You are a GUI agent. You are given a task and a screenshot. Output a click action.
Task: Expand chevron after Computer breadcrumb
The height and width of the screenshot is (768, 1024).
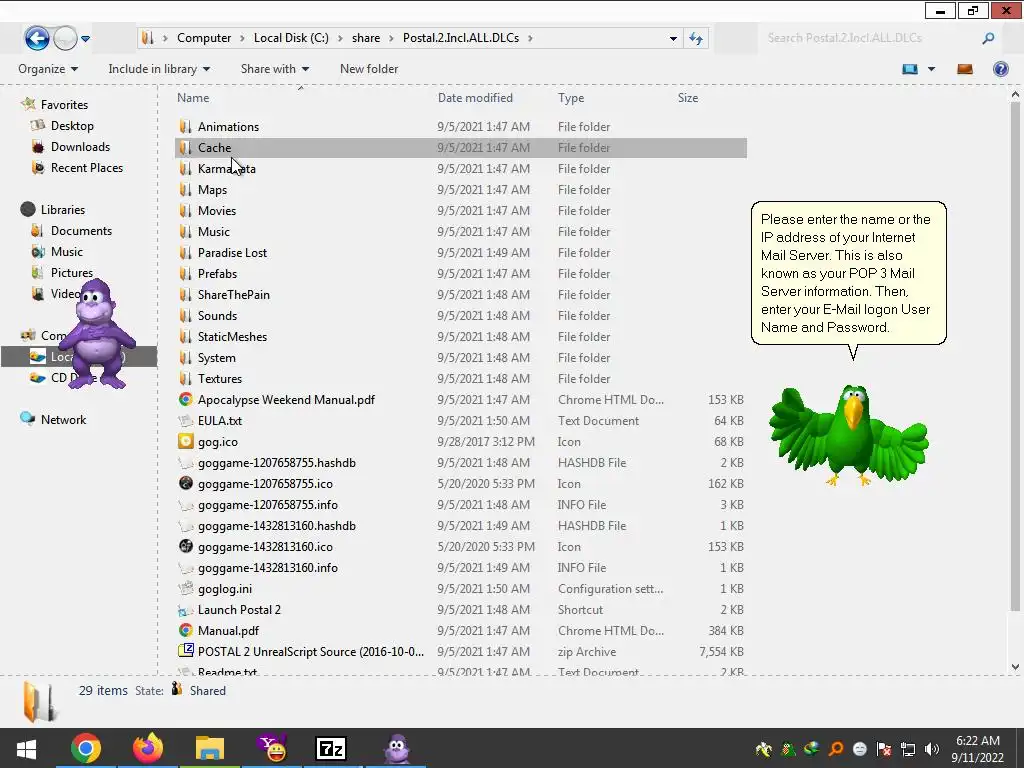coord(242,39)
